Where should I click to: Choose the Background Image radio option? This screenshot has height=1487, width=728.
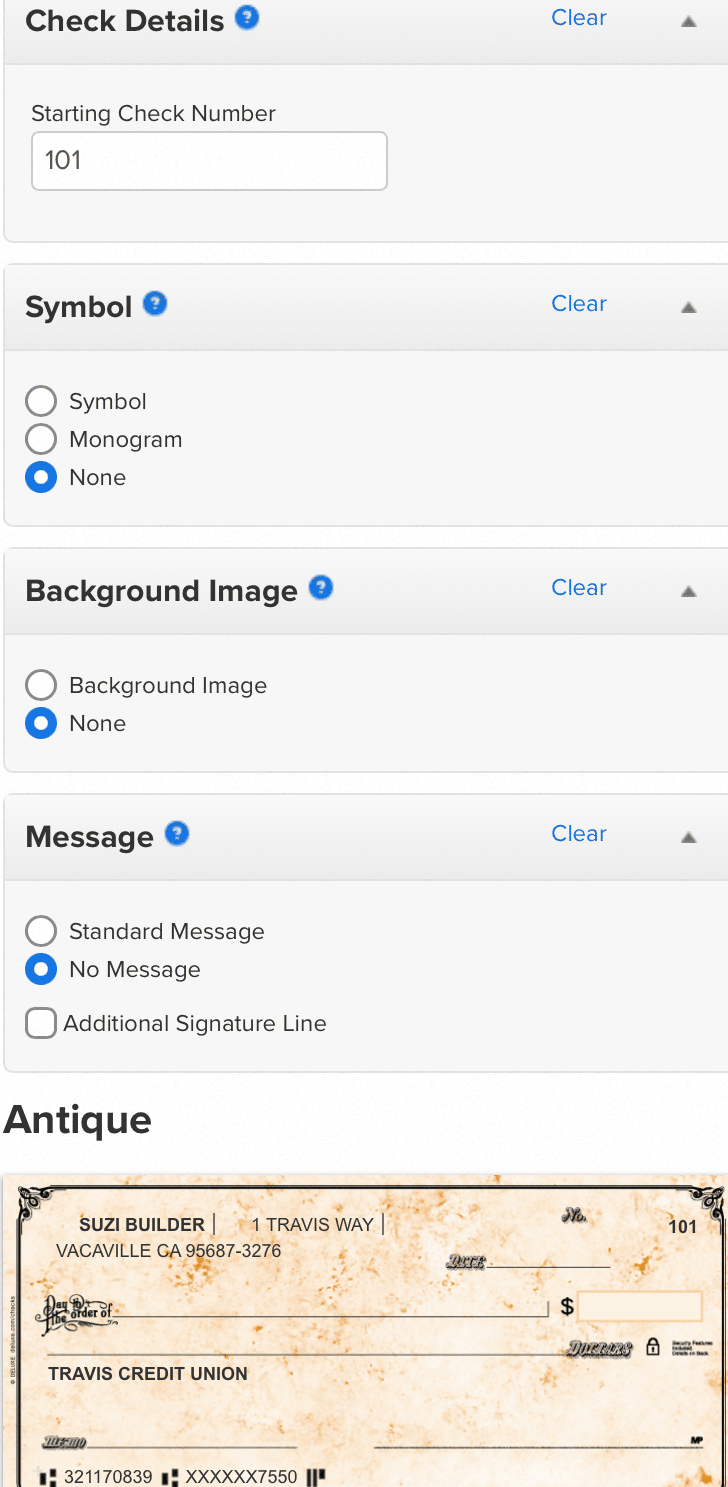[41, 686]
